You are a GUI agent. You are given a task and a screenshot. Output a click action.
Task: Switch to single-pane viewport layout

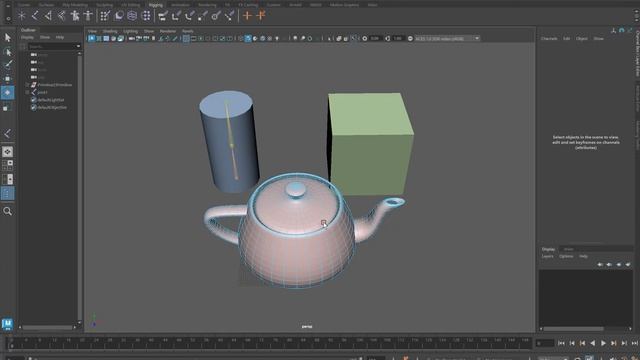pos(7,152)
